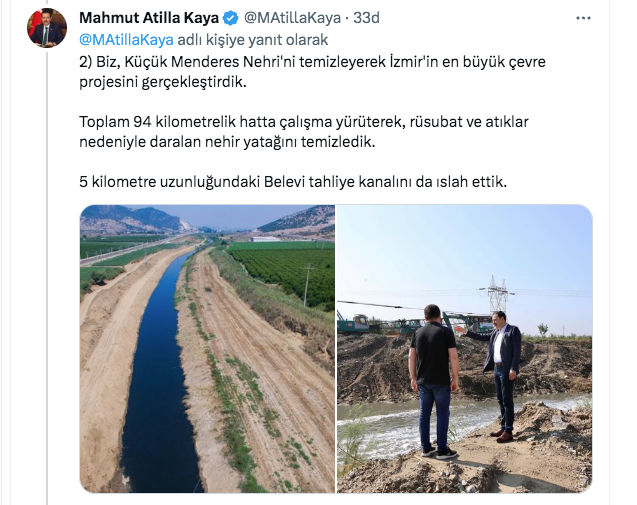The image size is (637, 505).
Task: Click the vertical thread line below avatar
Action: [x=47, y=278]
